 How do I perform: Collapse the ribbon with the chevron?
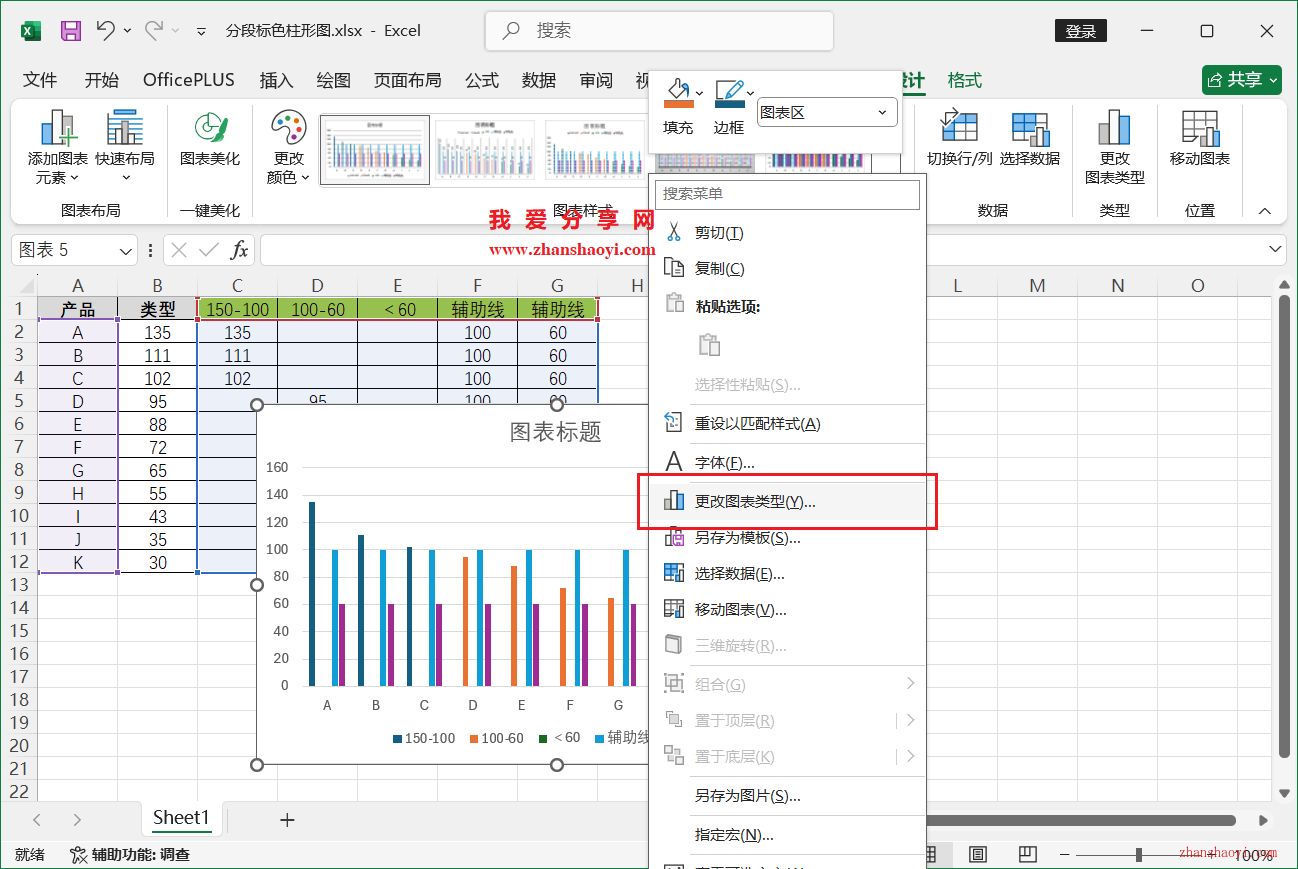1264,211
